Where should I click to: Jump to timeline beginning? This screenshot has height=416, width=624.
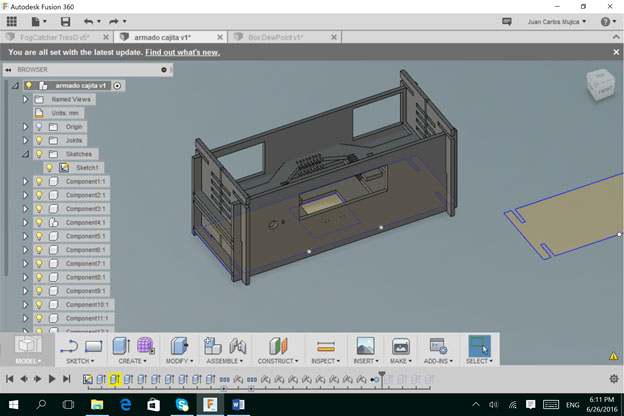tap(10, 379)
